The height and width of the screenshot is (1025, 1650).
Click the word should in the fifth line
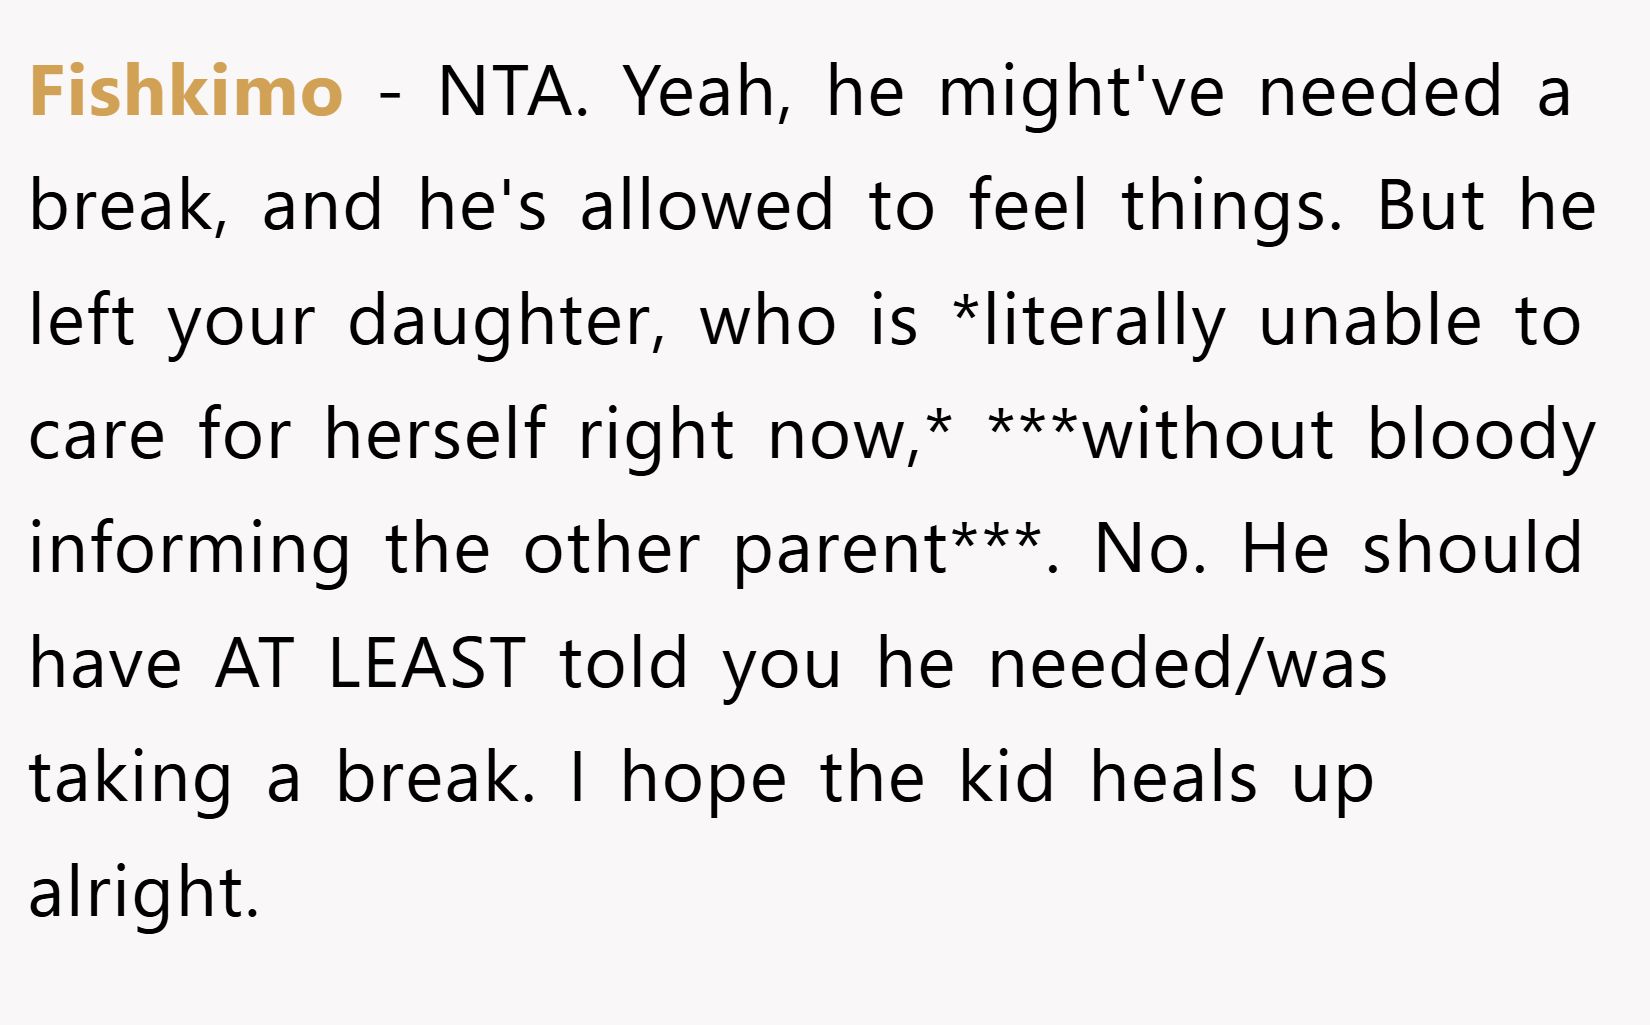click(x=1473, y=548)
